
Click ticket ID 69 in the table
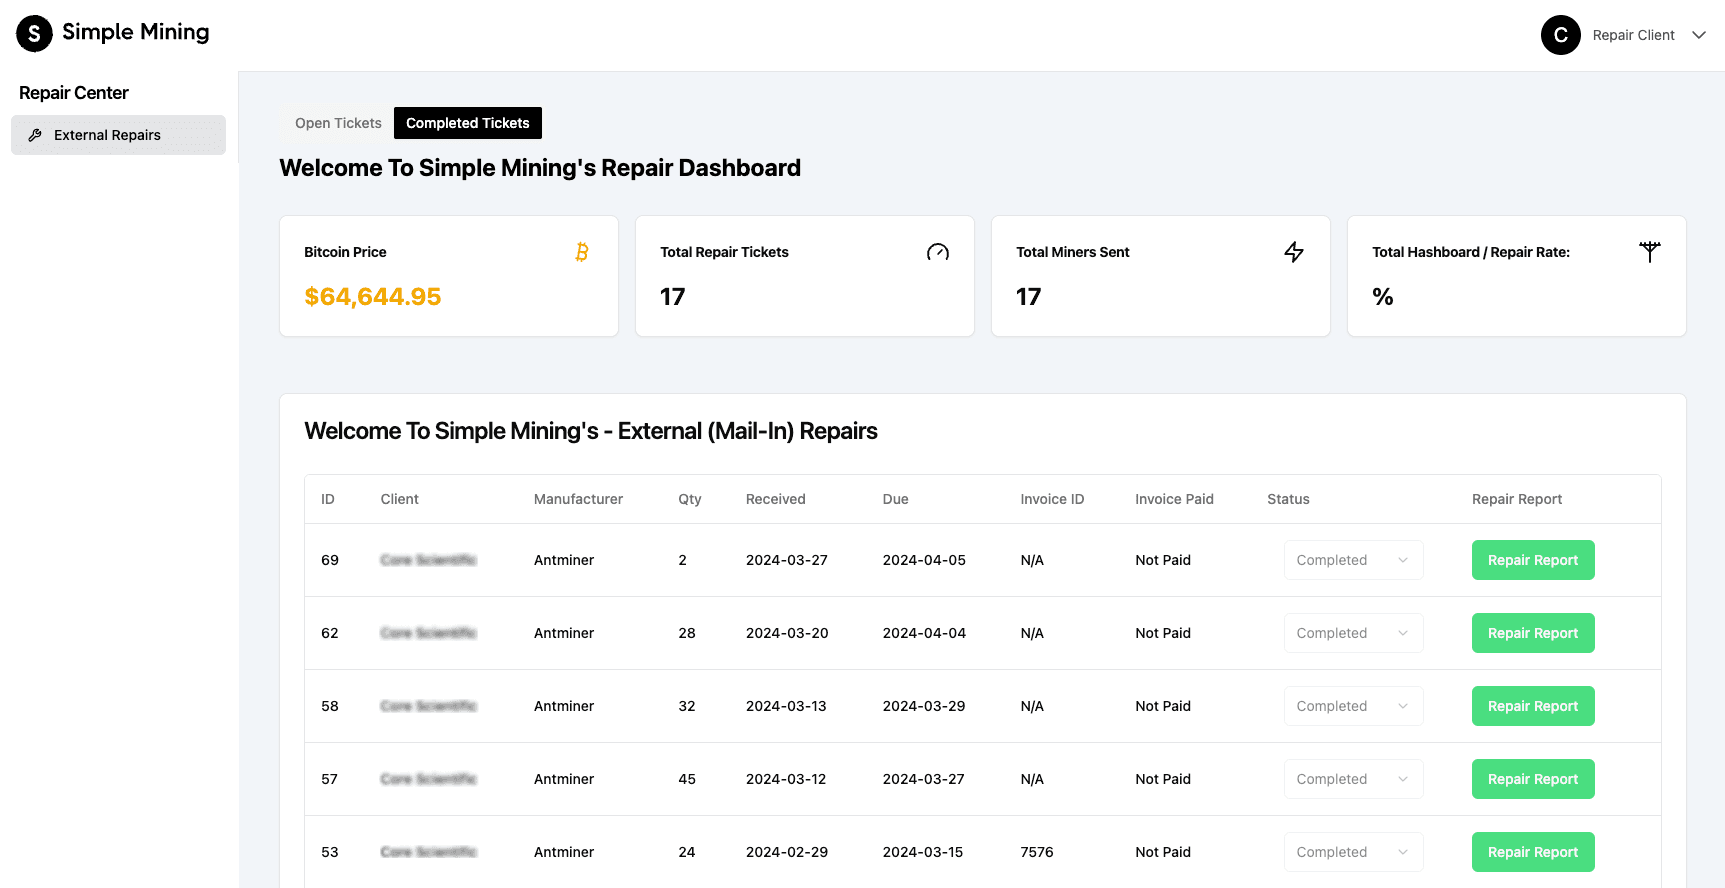330,560
